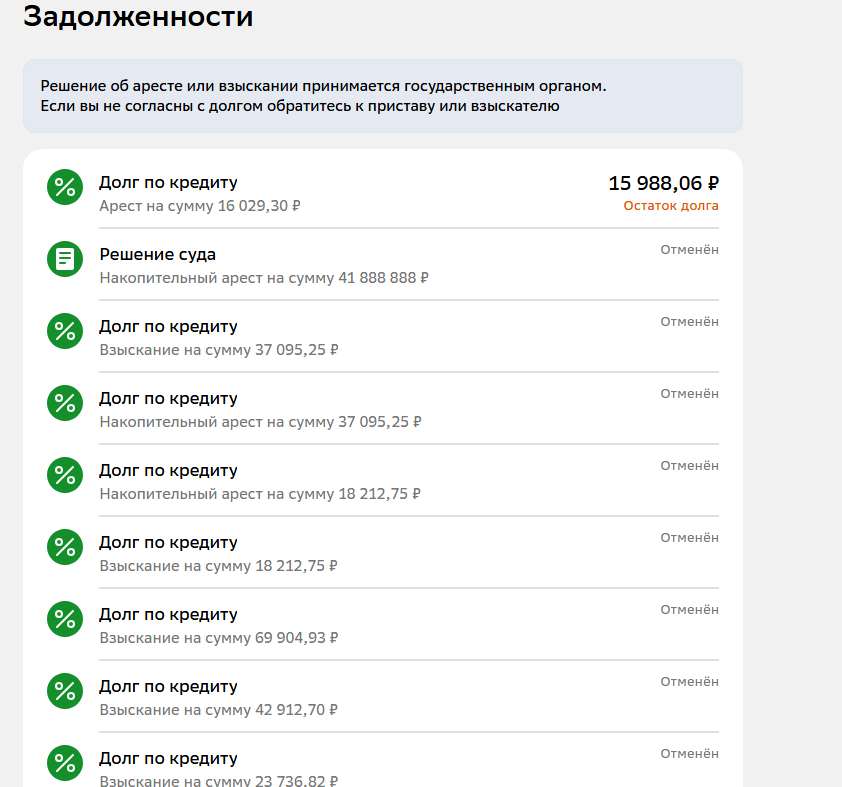Click percent icon beside Взыскание 18 212,75 ₽
This screenshot has height=787, width=842.
click(65, 547)
